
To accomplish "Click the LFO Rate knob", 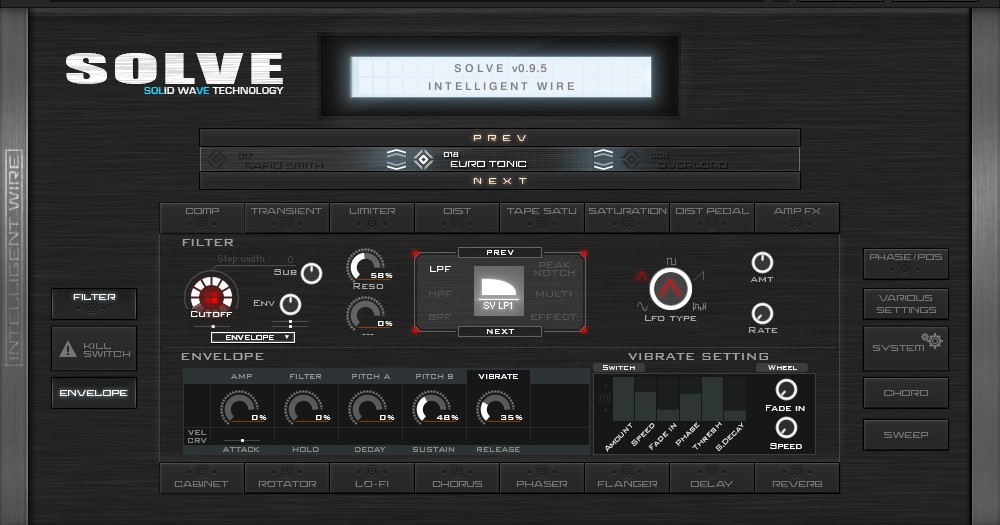I will click(x=762, y=311).
